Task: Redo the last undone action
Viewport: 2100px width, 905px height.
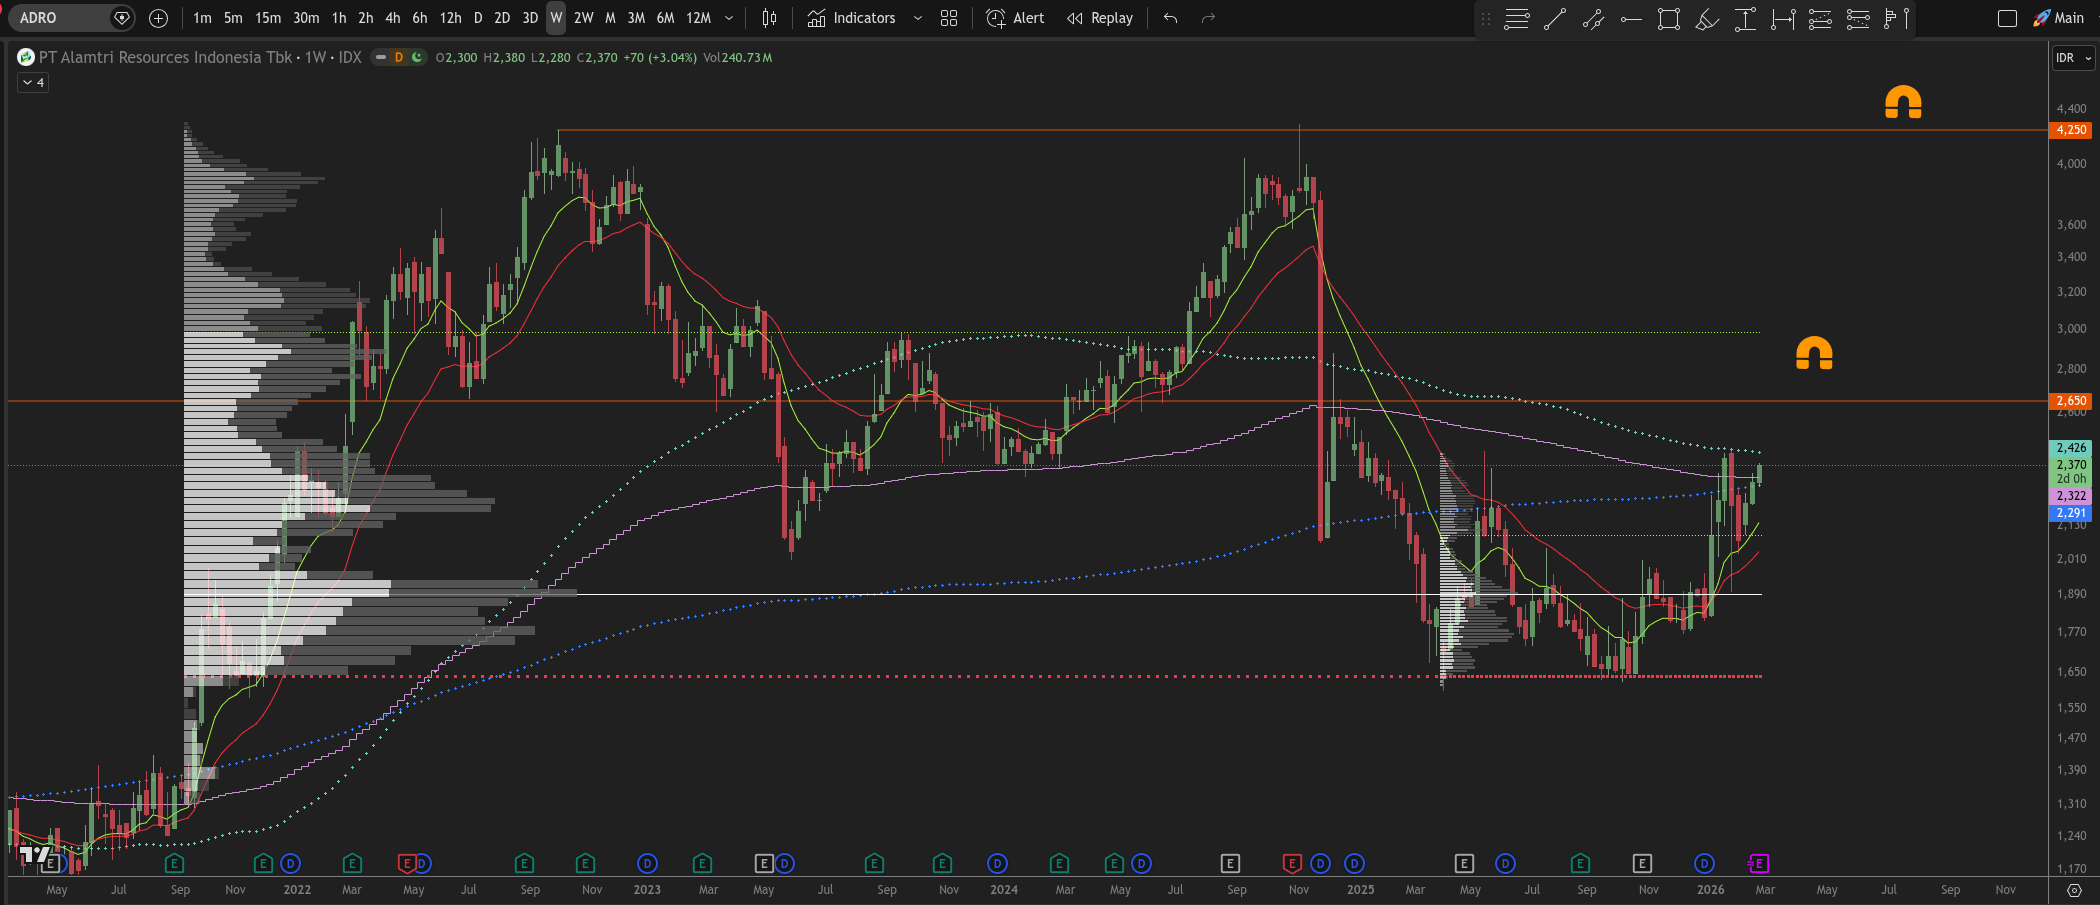Action: point(1208,18)
